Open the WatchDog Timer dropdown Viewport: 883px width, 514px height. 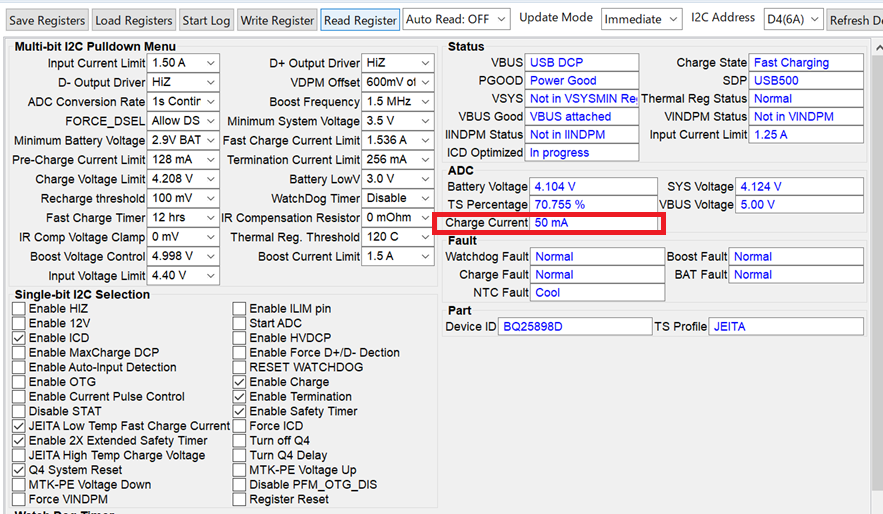click(x=398, y=198)
